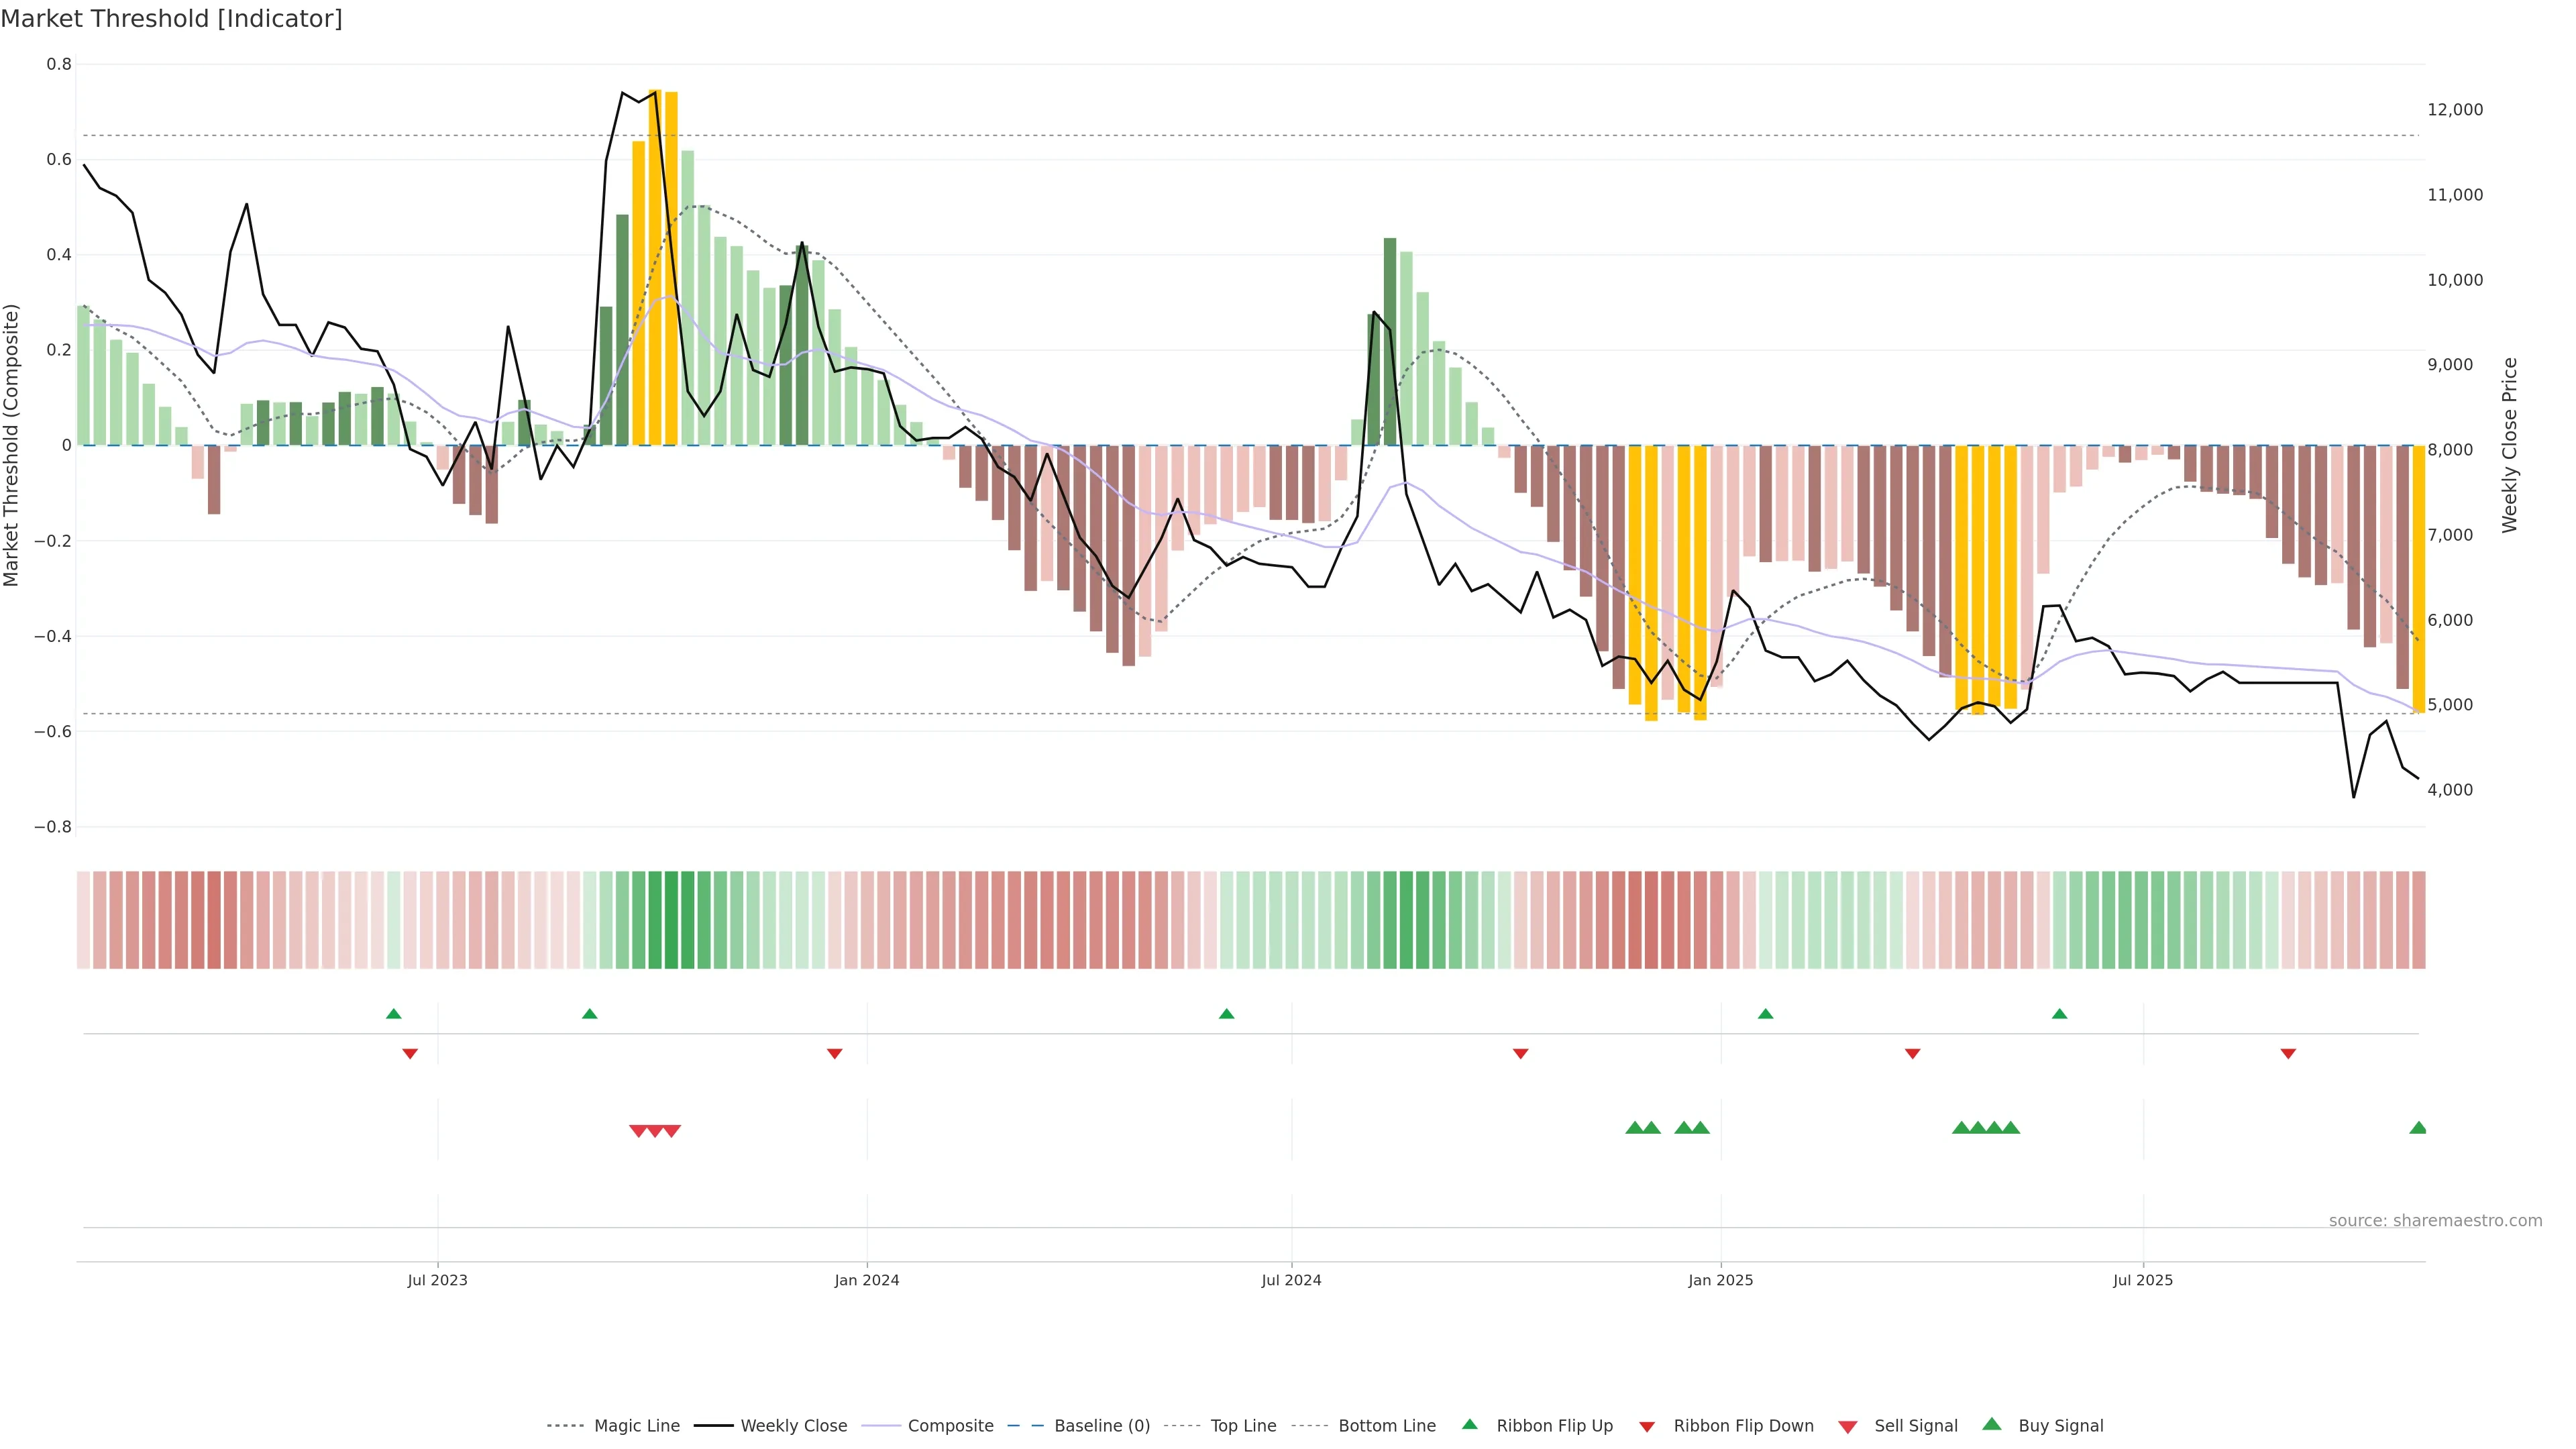Click the Bottom Line legend entry
This screenshot has width=2576, height=1449.
point(1386,1426)
